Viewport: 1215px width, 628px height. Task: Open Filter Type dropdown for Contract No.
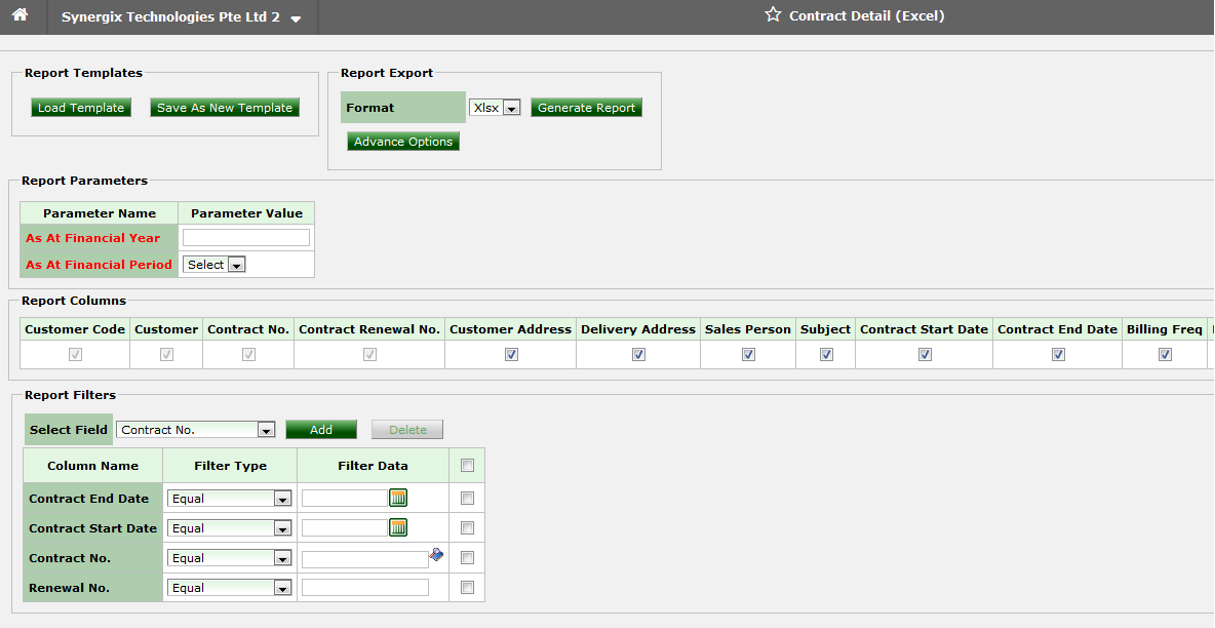[x=283, y=557]
